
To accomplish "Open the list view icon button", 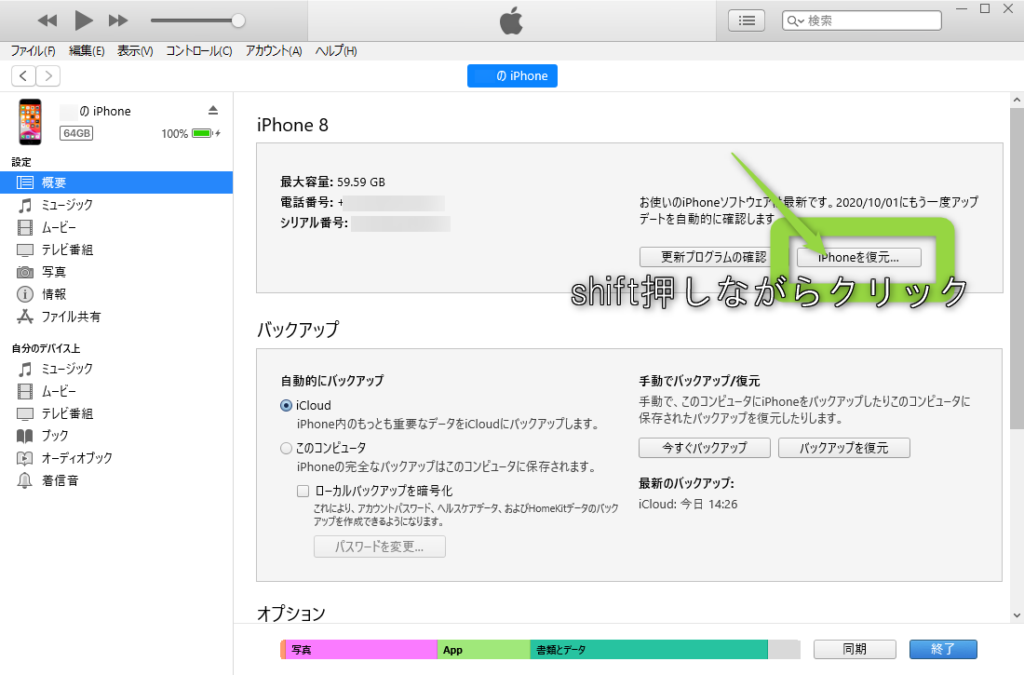I will coord(746,21).
